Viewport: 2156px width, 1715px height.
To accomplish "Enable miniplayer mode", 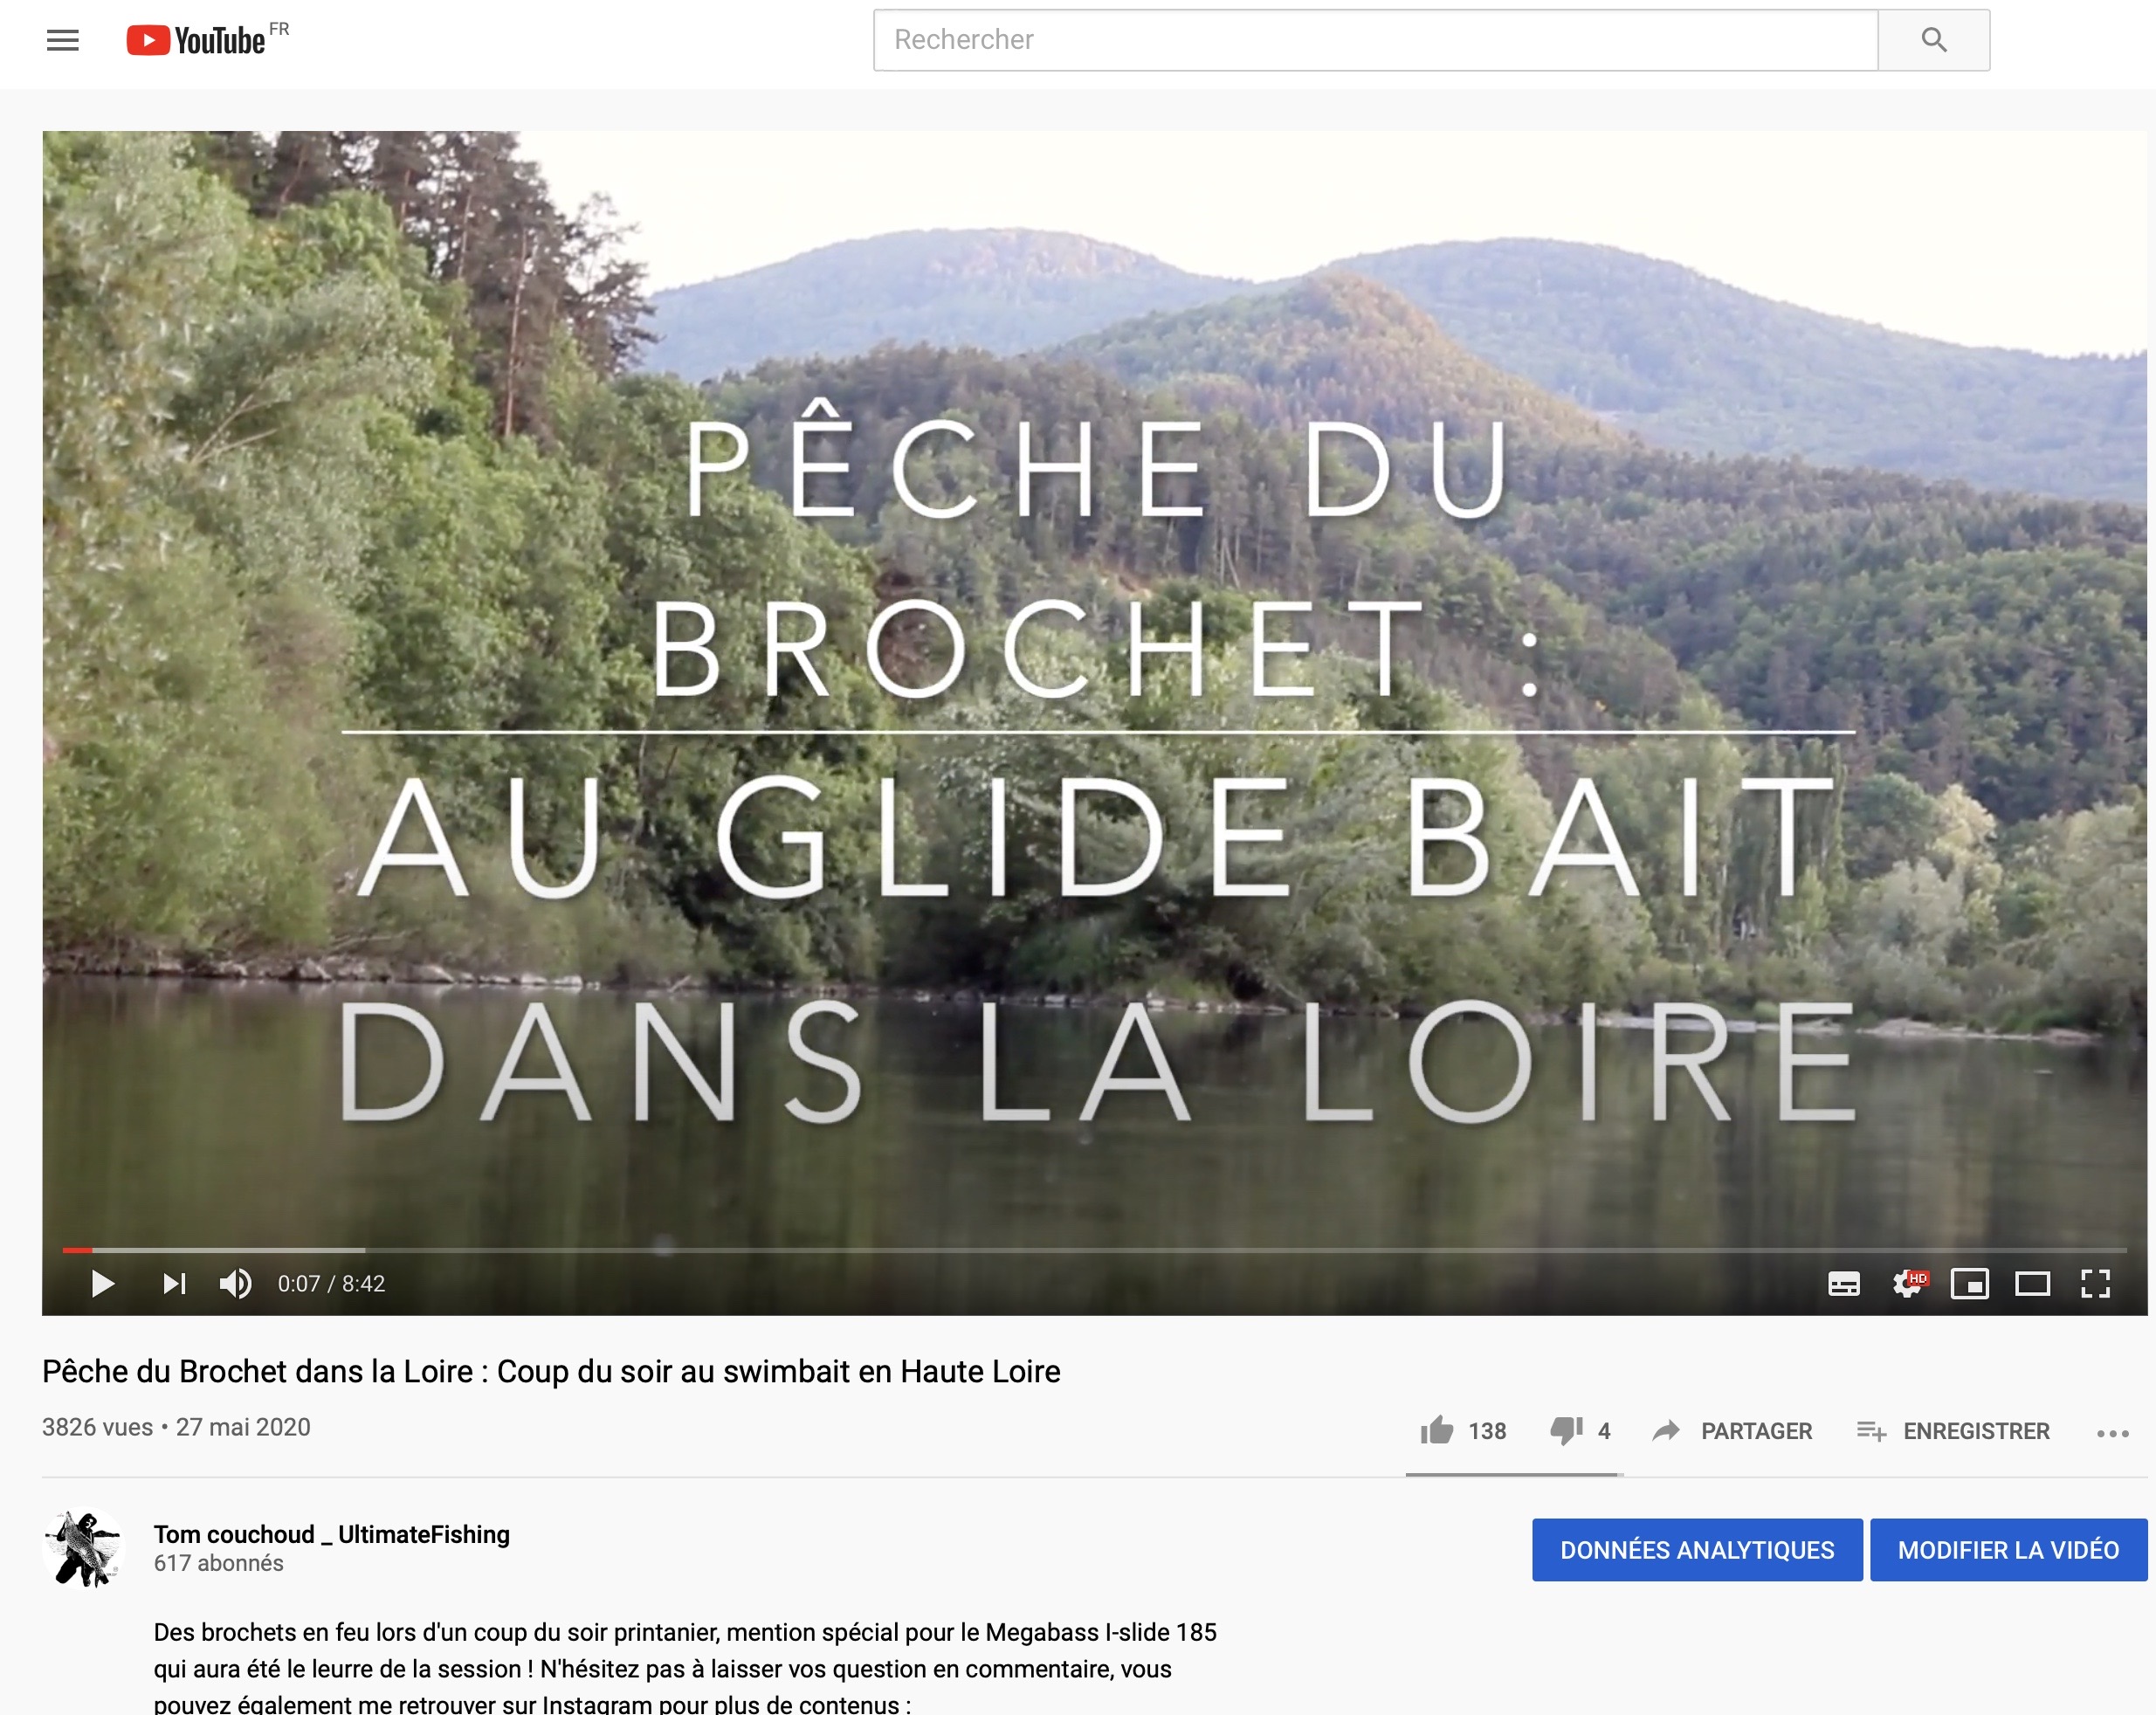I will (x=1969, y=1283).
